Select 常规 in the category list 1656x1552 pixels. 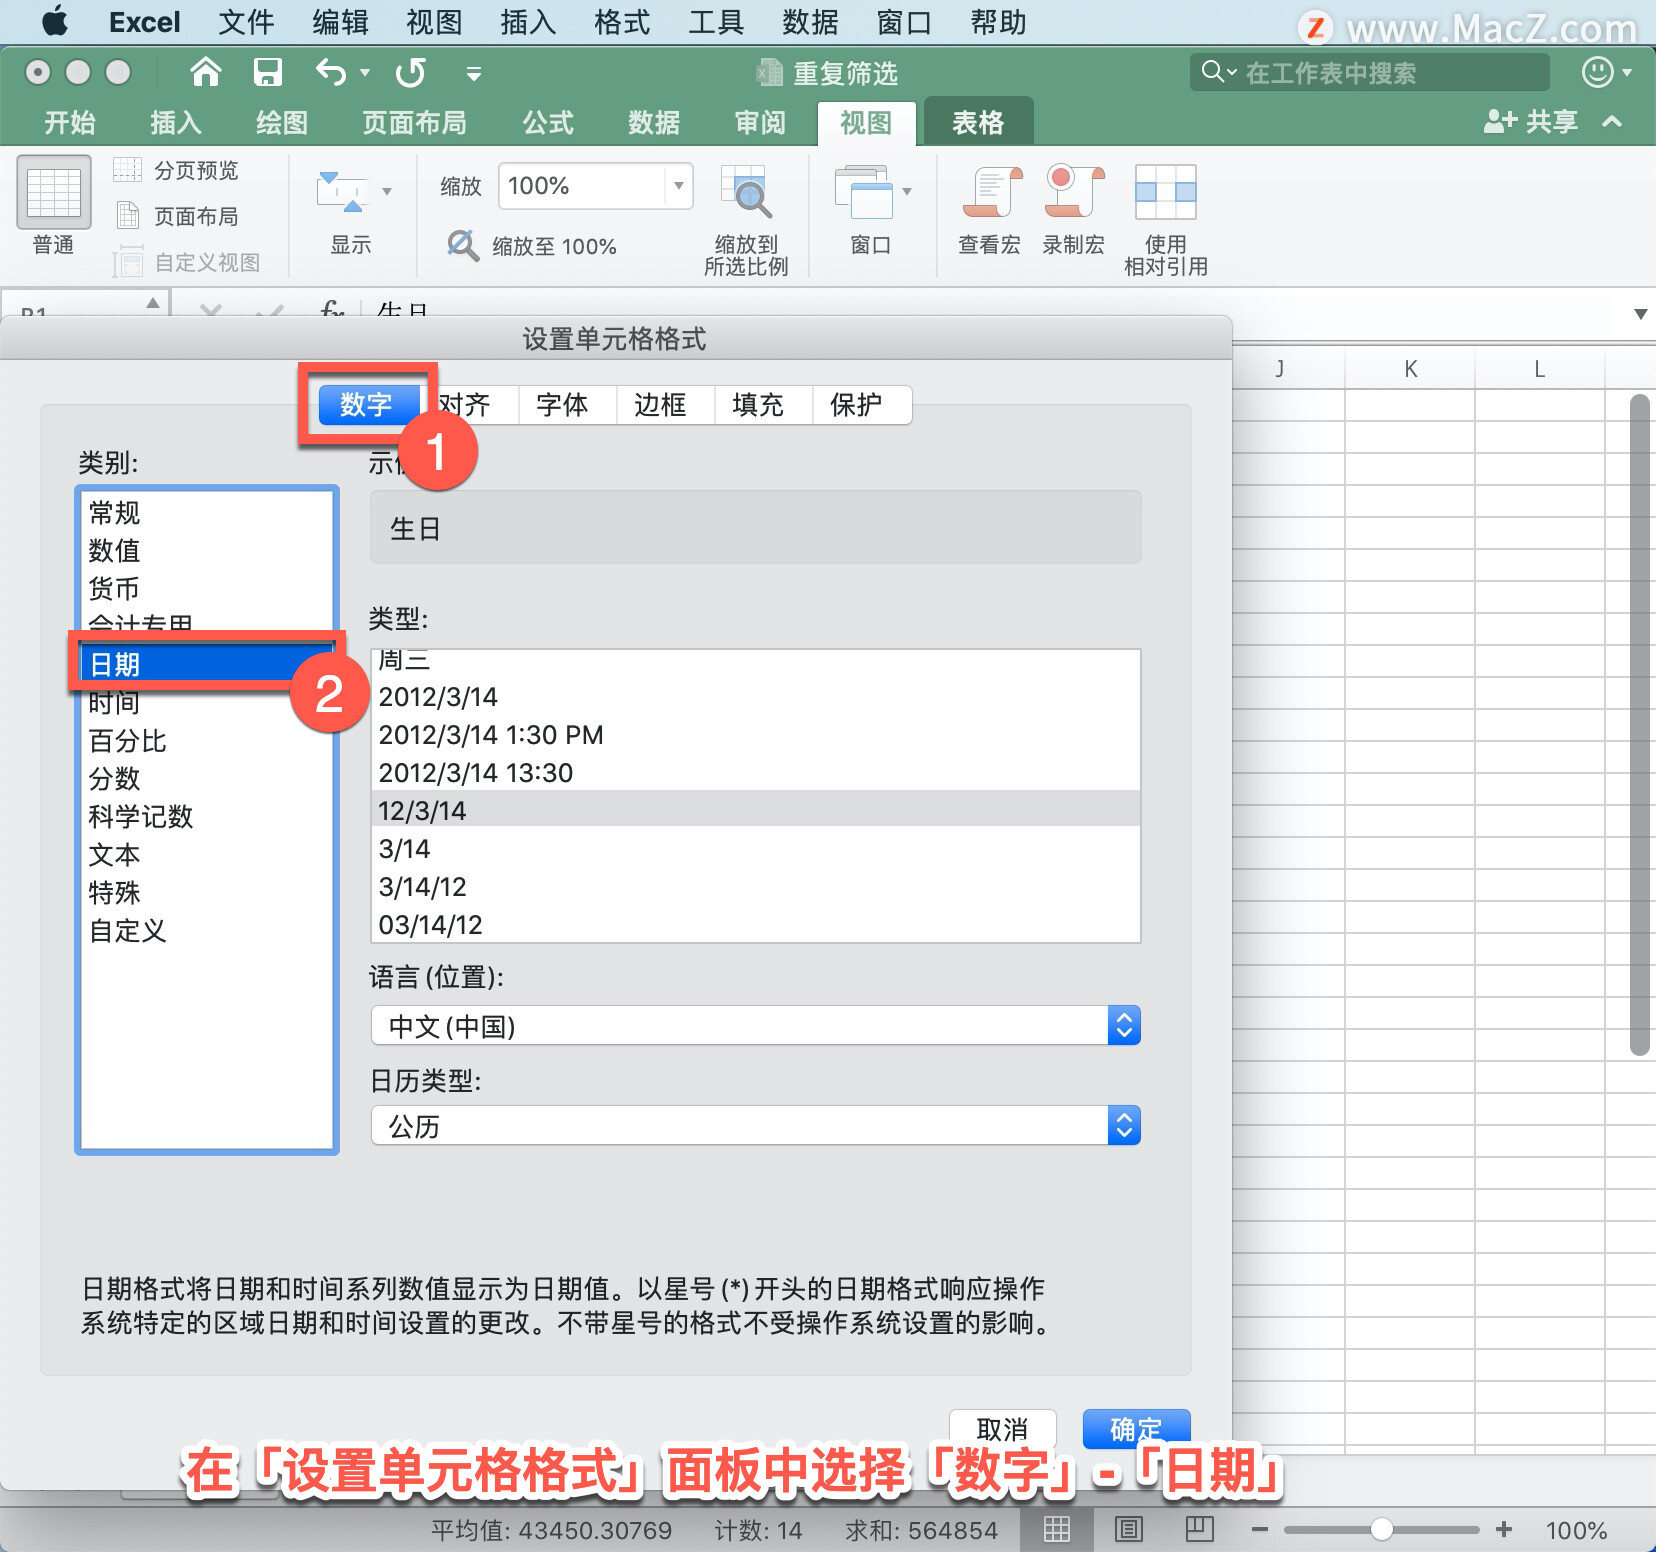[206, 513]
